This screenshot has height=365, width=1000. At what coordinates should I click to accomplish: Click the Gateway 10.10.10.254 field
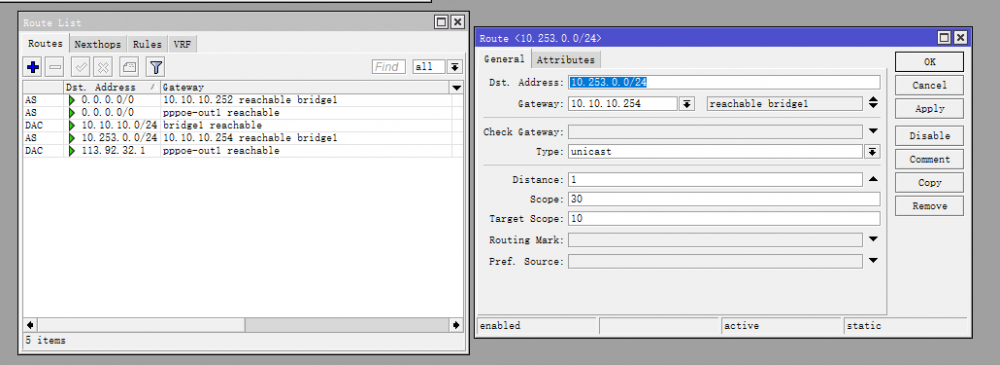pos(622,103)
